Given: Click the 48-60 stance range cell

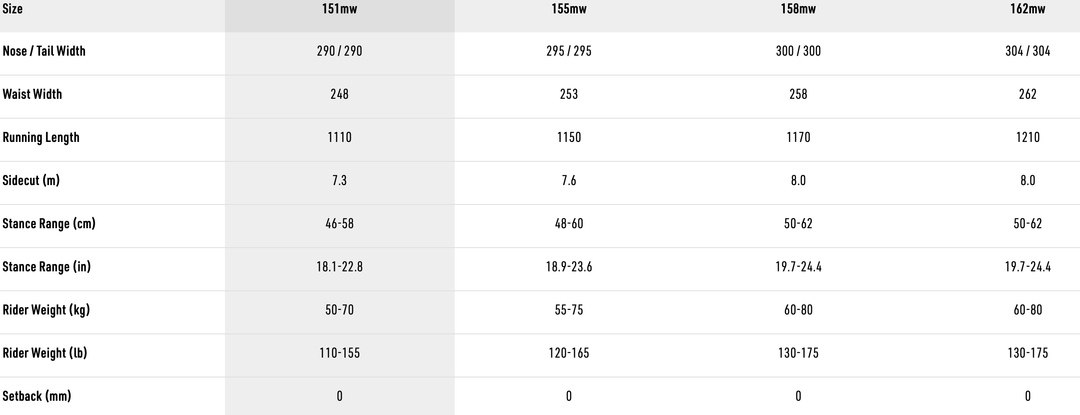Looking at the screenshot, I should (x=569, y=224).
